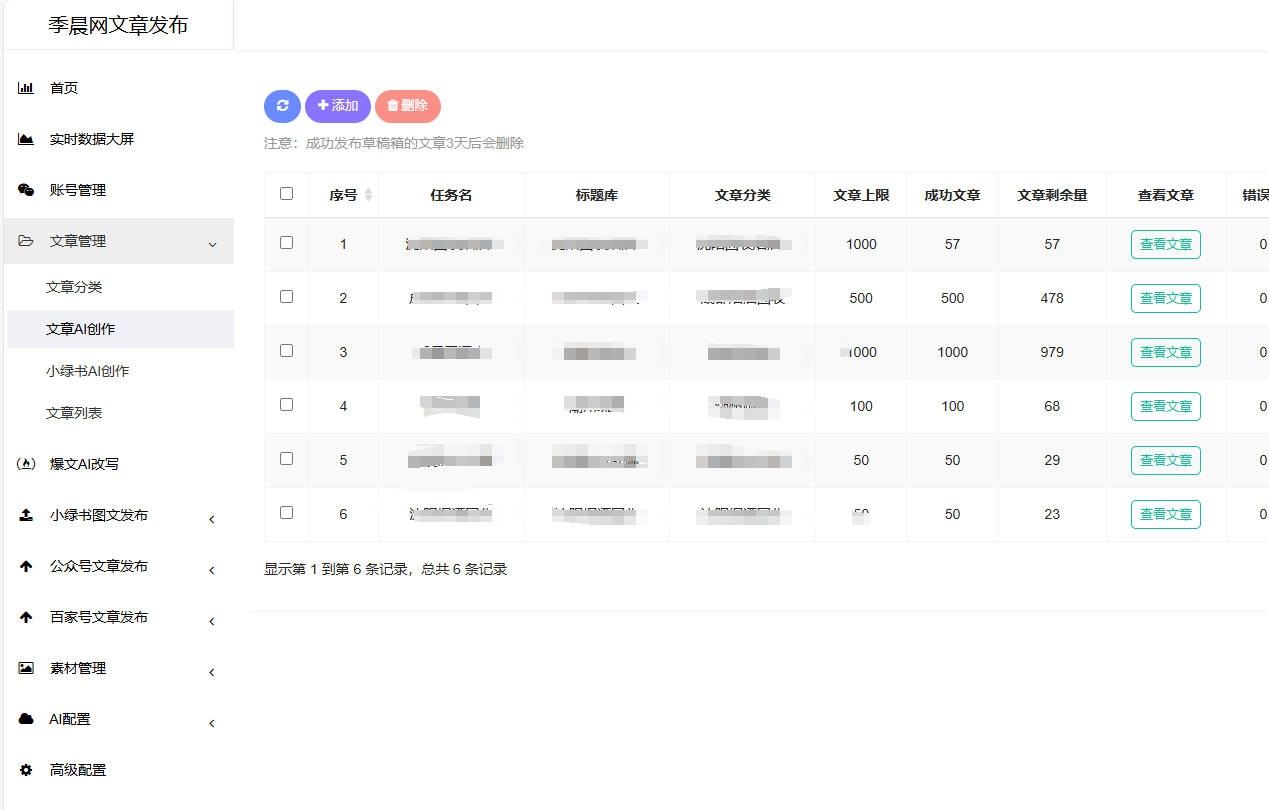Screen dimensions: 1269x810
Task: Collapse the 文章管理 menu section
Action: point(211,243)
